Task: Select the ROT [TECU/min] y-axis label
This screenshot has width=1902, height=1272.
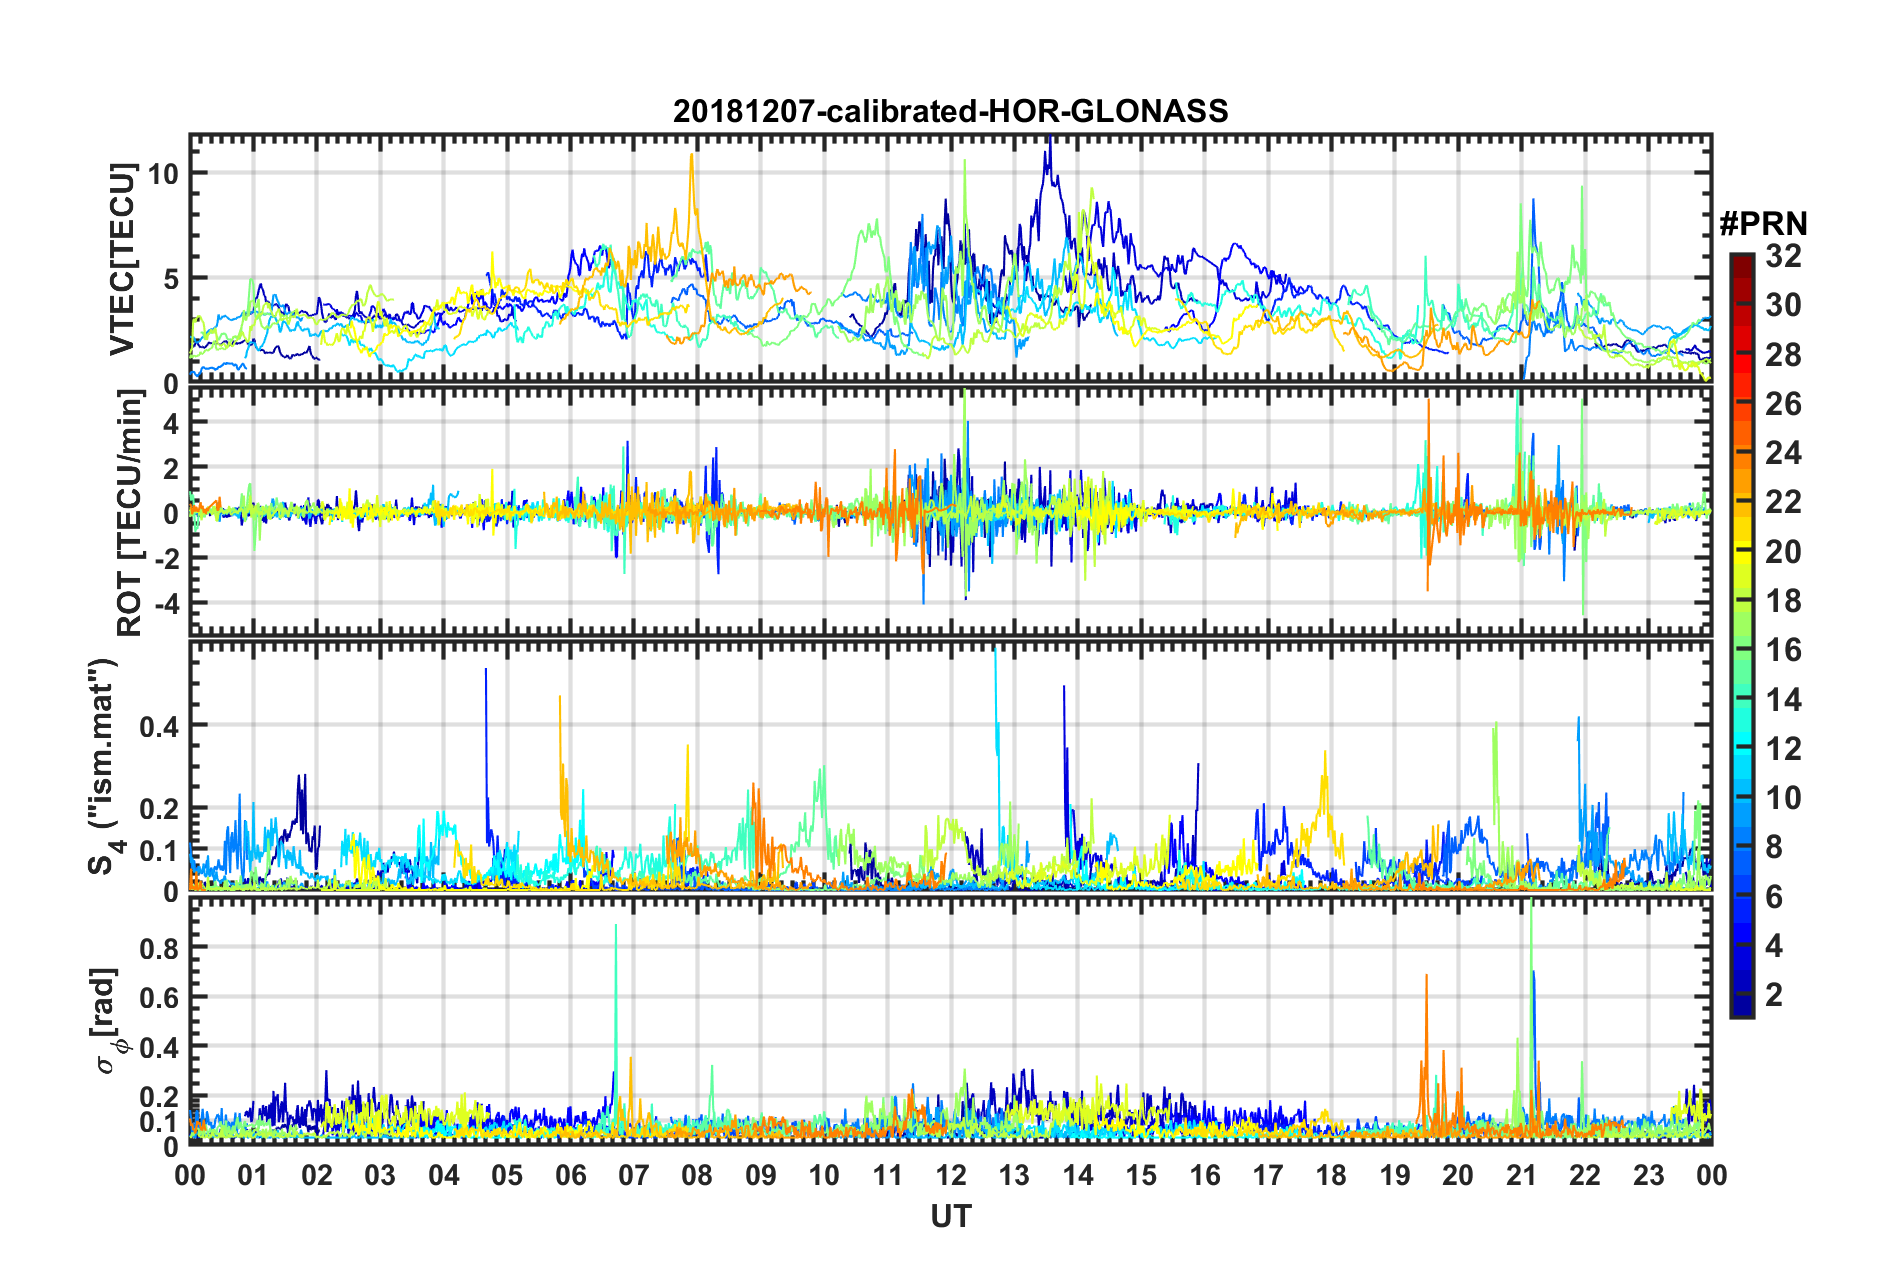Action: (x=129, y=513)
